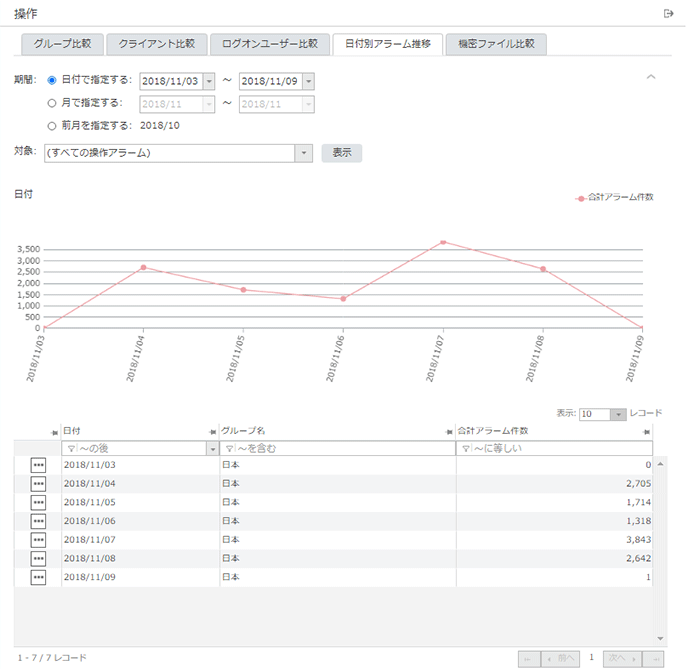Image resolution: width=687 pixels, height=670 pixels.
Task: Collapse the filter panel with the chevron
Action: click(650, 77)
